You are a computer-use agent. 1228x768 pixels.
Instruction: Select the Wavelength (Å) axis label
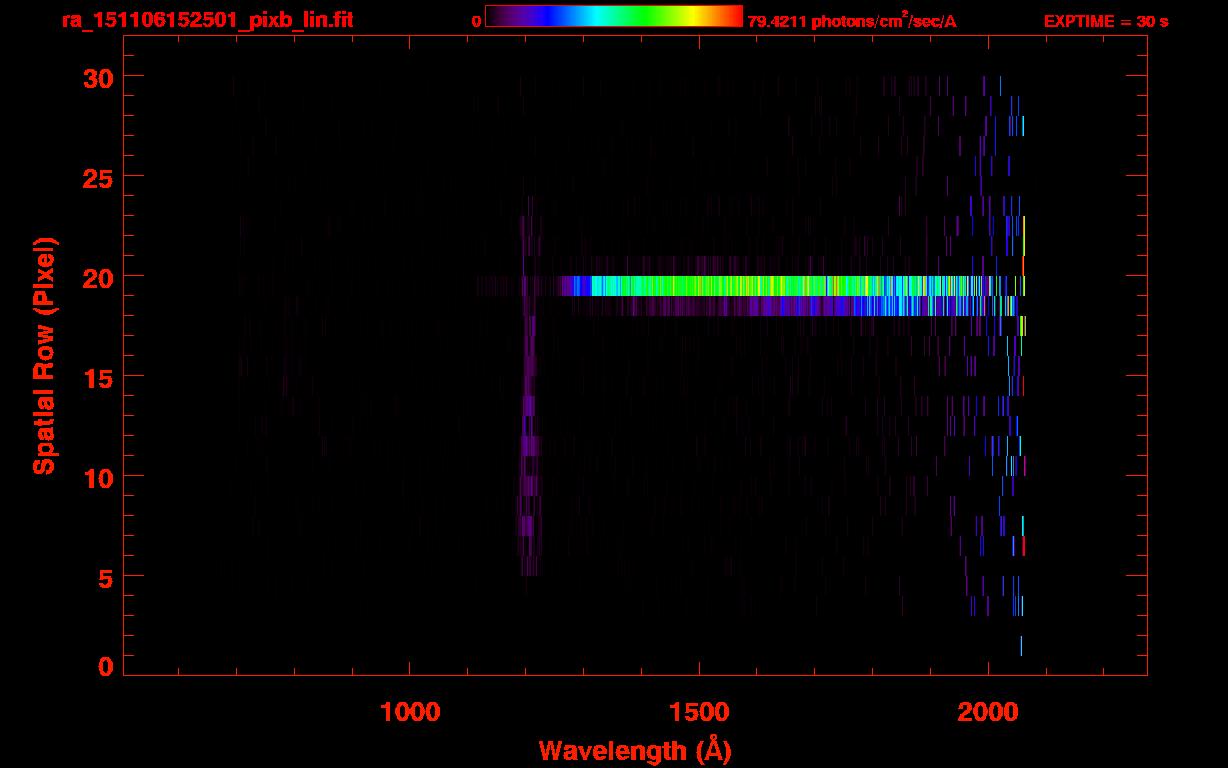(x=629, y=749)
